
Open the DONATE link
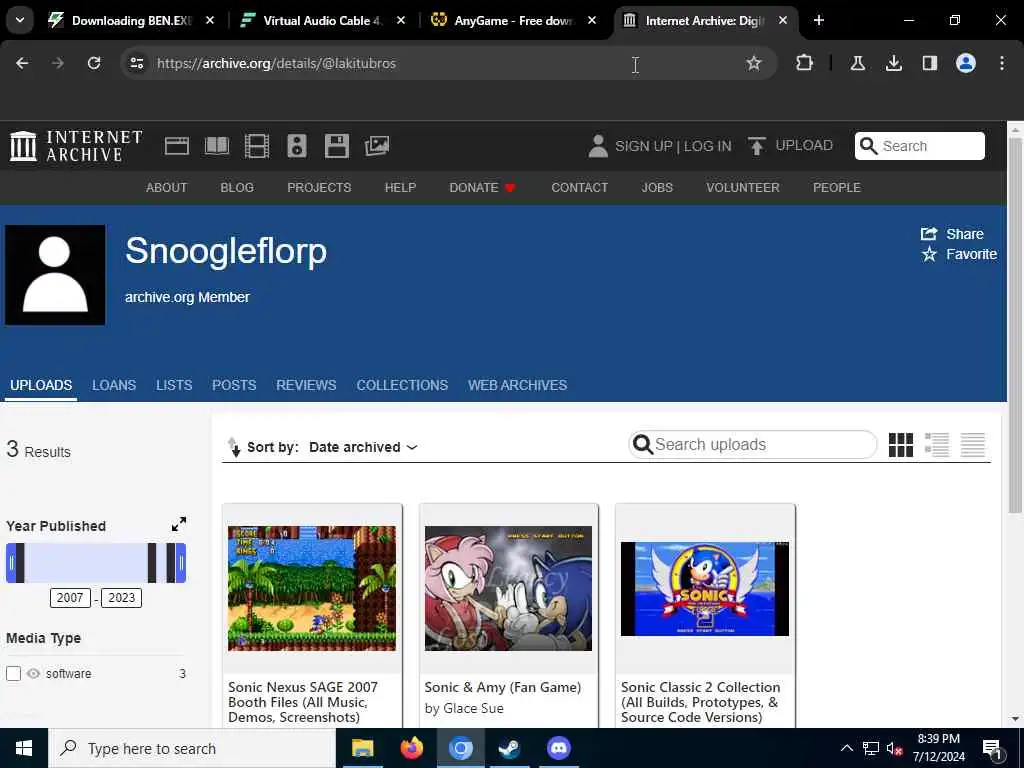483,187
